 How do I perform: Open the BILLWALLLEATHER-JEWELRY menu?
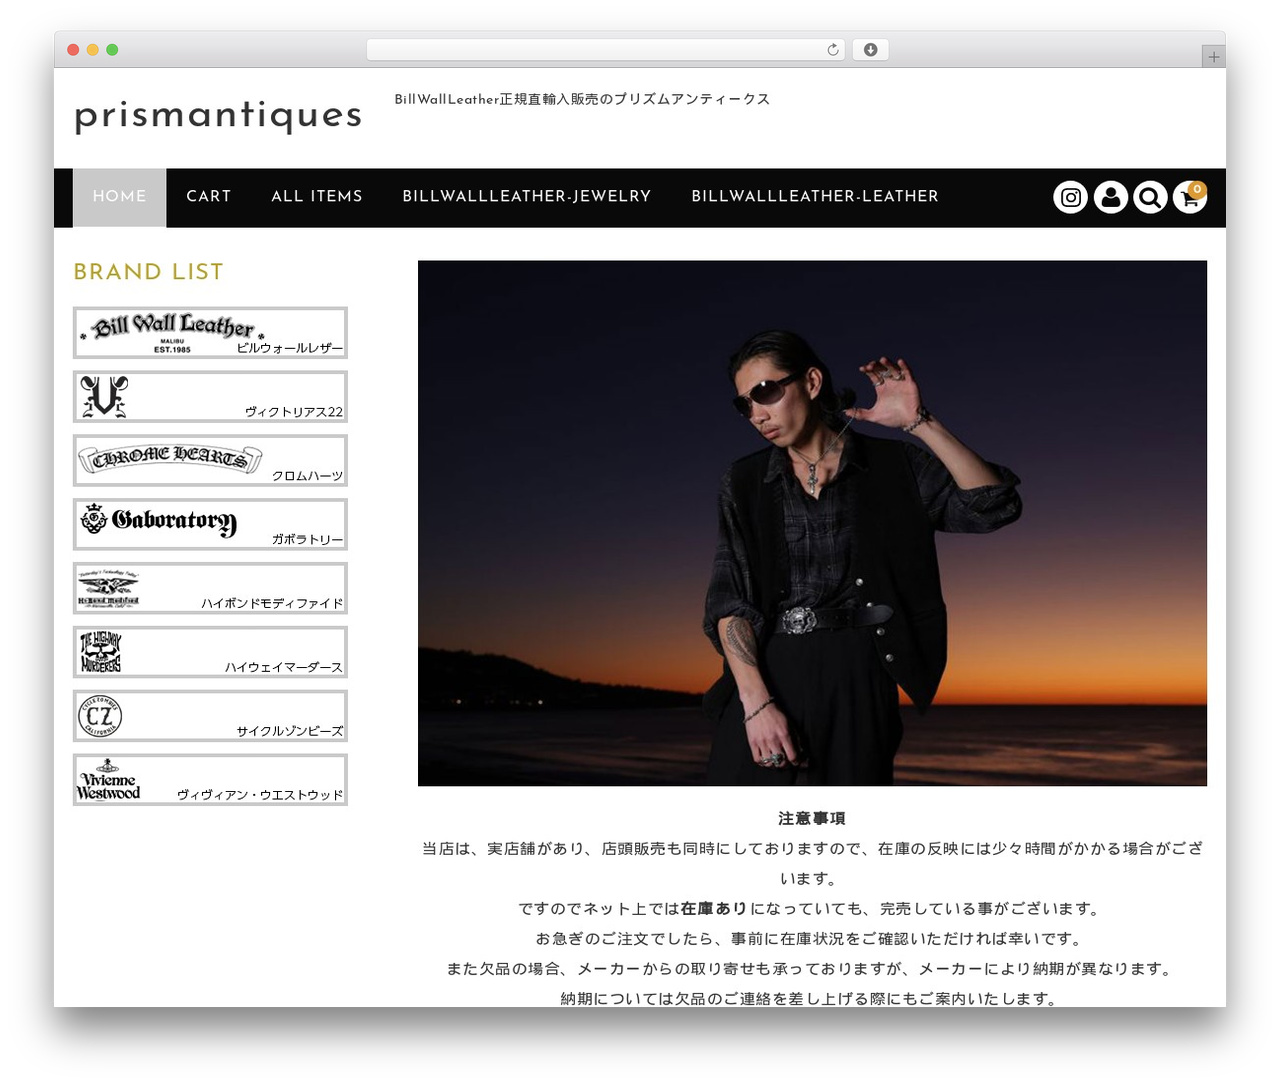point(527,197)
